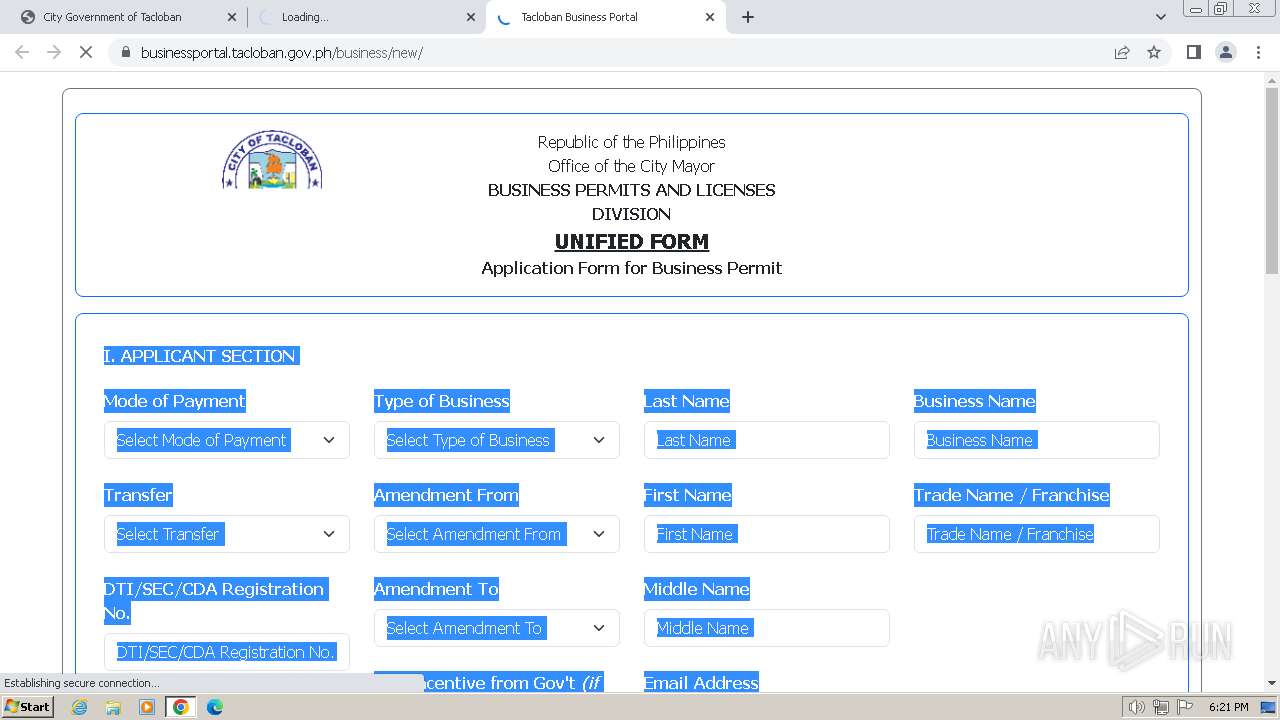This screenshot has height=720, width=1280.
Task: Click the network icon in system tray
Action: 1161,707
